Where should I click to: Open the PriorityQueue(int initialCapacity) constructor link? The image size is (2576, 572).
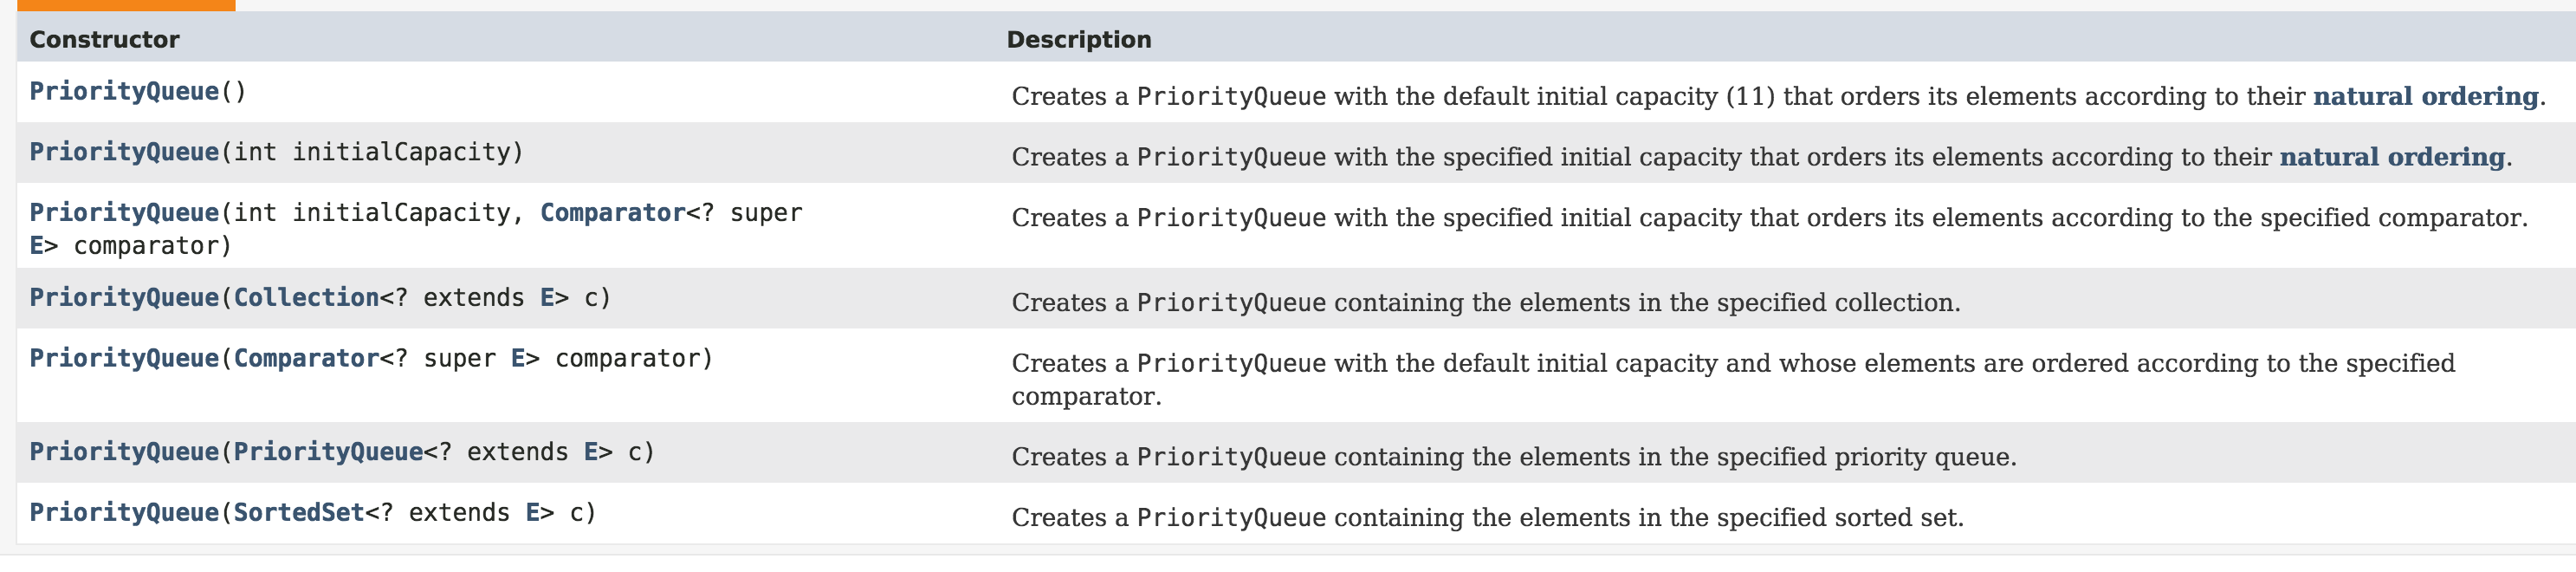[123, 152]
